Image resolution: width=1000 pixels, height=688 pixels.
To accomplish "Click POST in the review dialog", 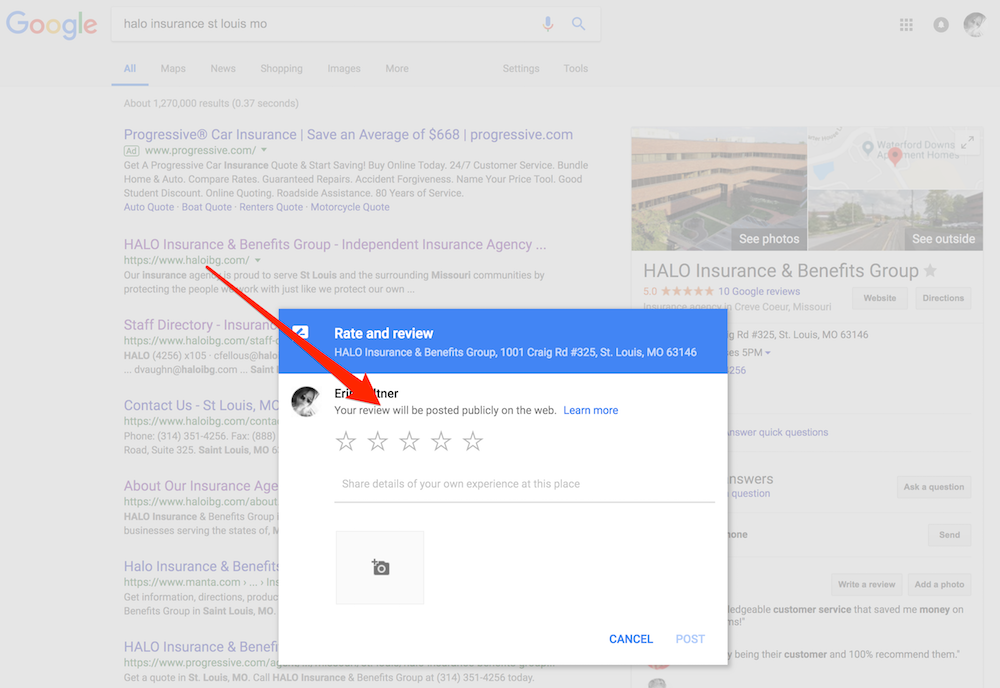I will 690,639.
